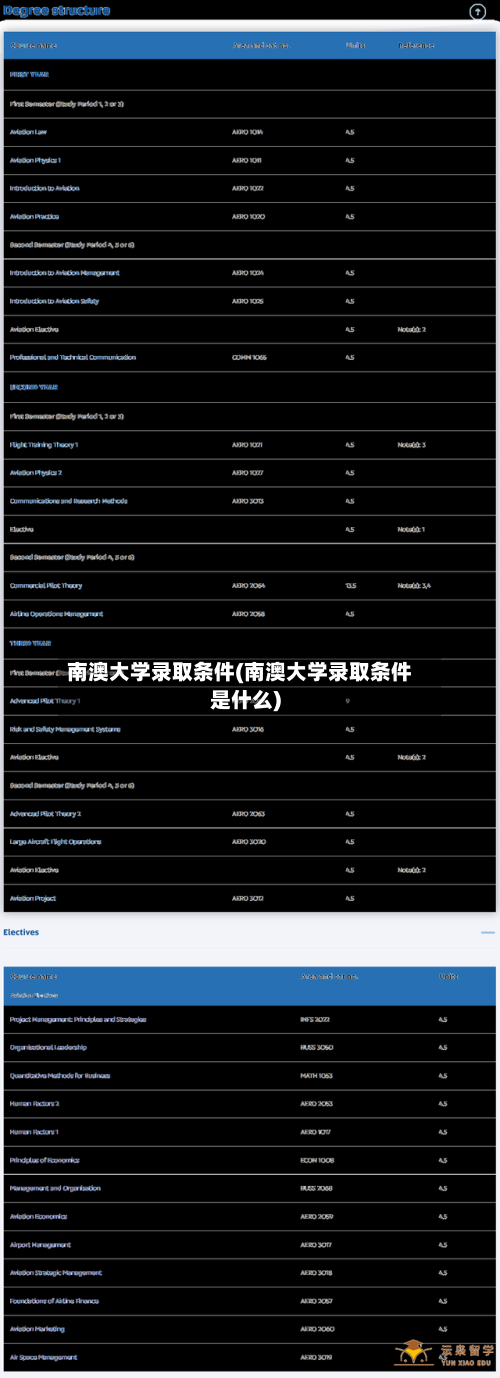Open the Introduction to Aviation course link
Image resolution: width=500 pixels, height=1378 pixels.
[45, 188]
